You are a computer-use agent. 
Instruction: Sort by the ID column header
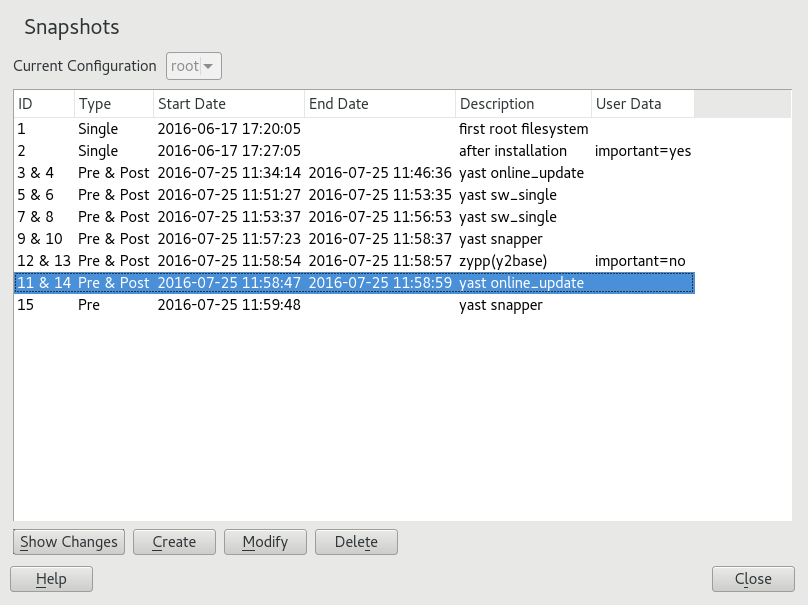(44, 104)
